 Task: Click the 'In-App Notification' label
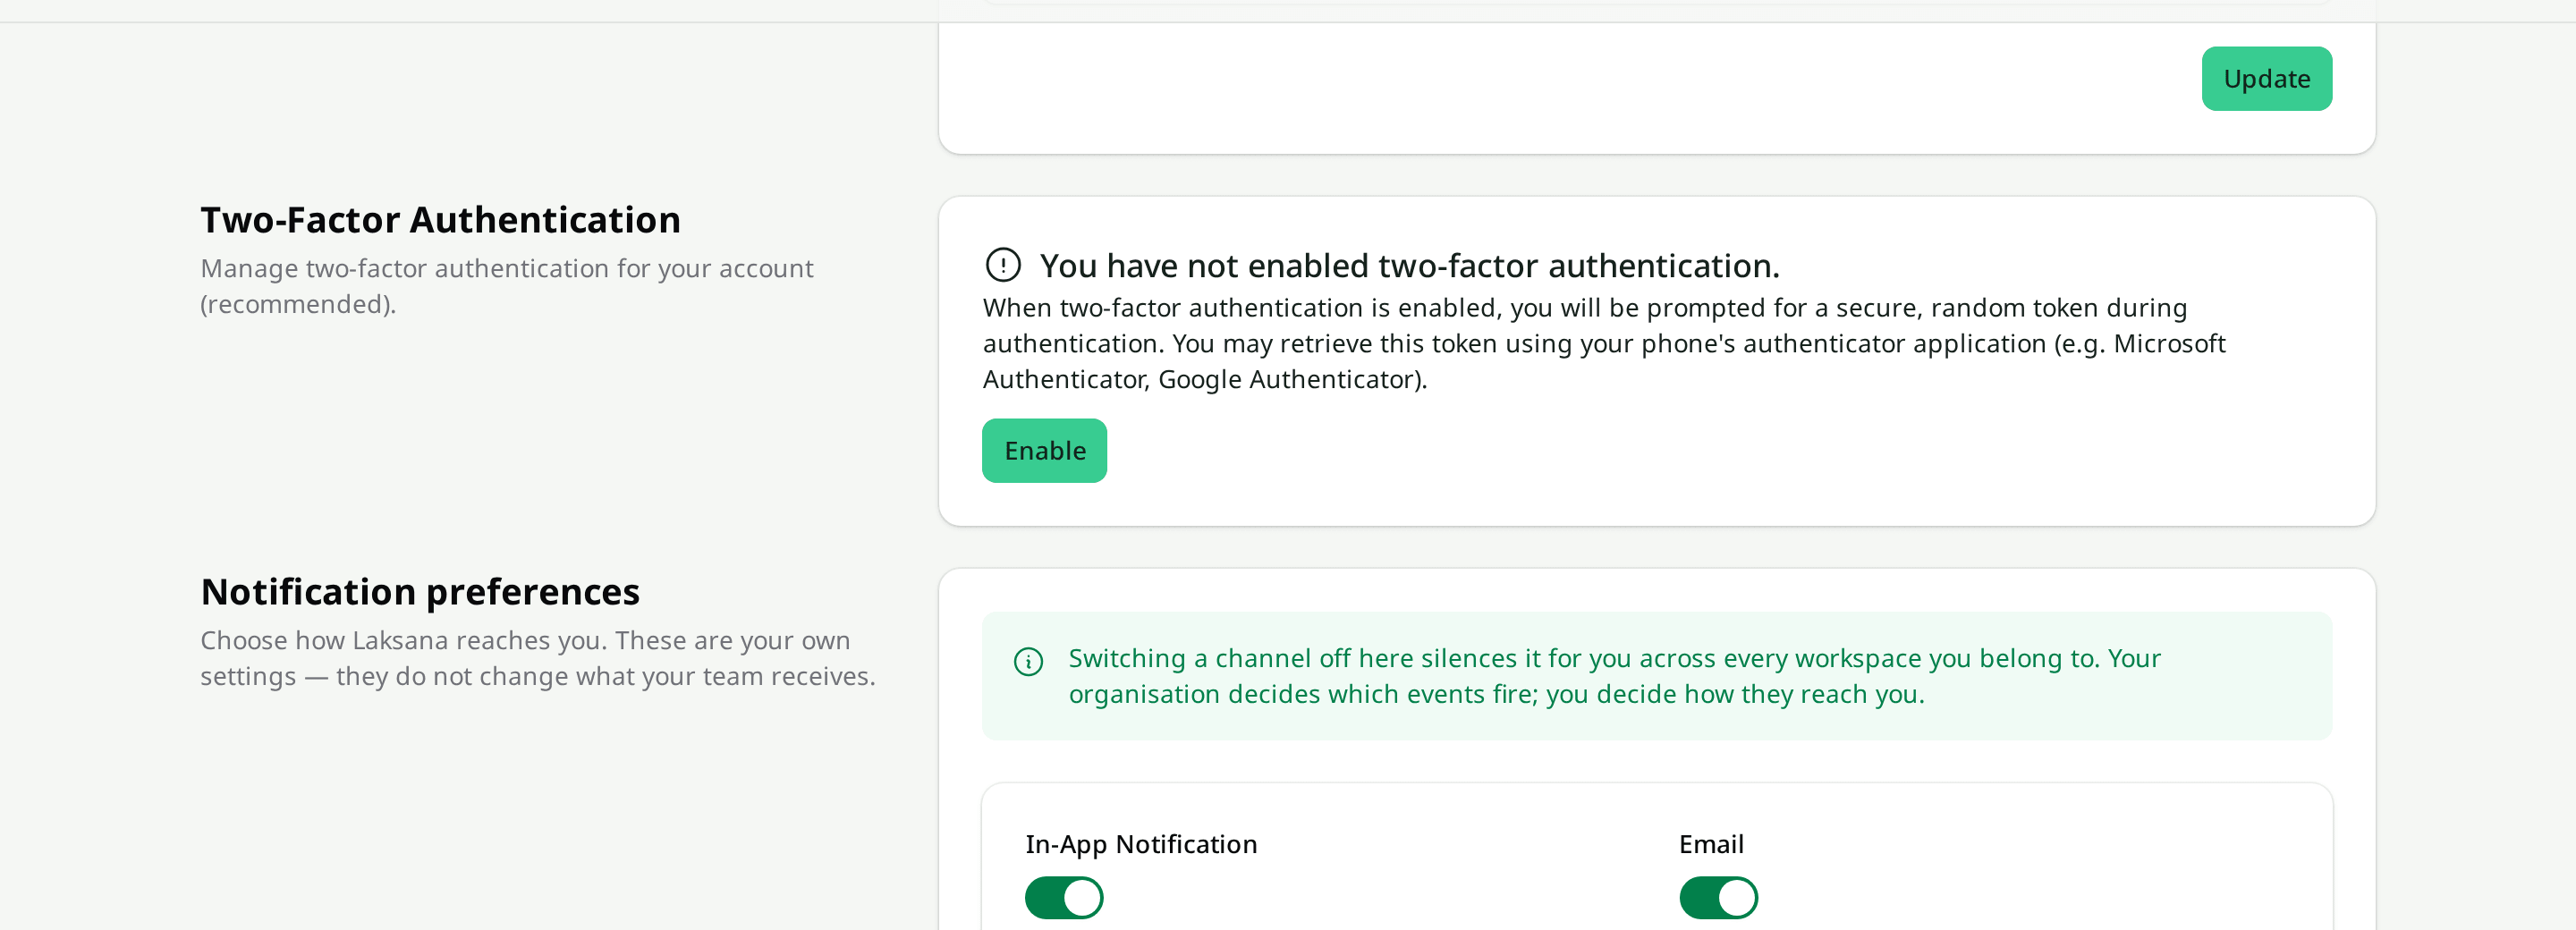[1141, 844]
